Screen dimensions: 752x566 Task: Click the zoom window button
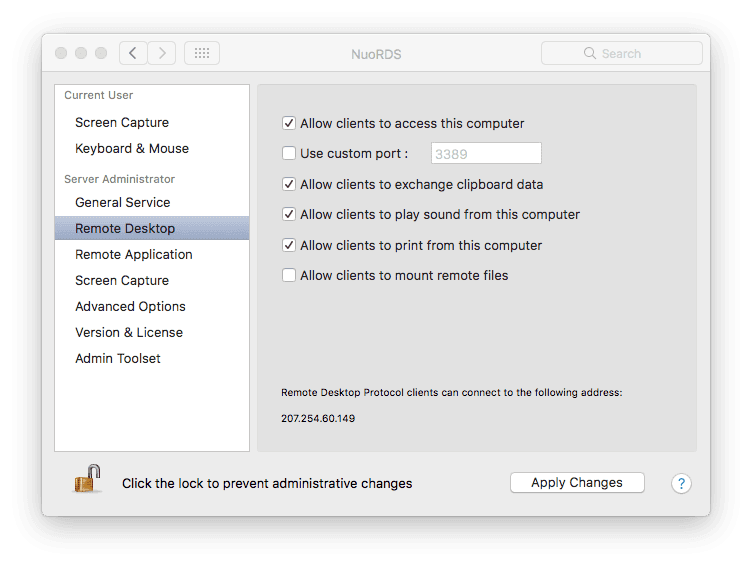101,53
